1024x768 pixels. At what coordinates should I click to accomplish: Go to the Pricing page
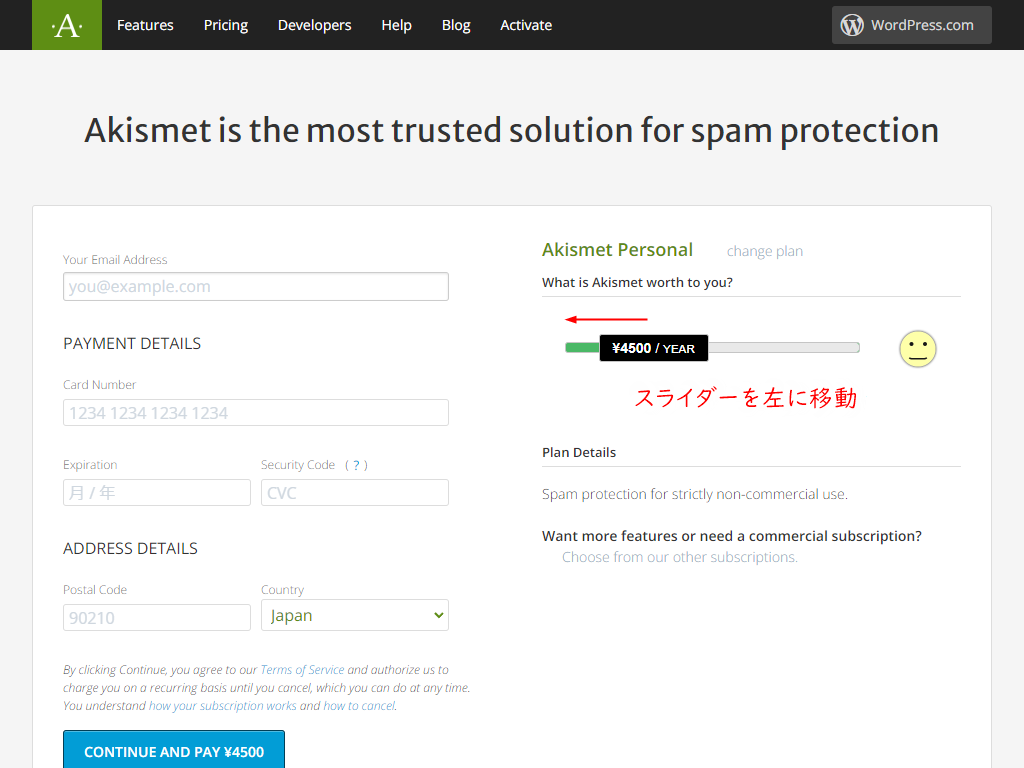click(226, 25)
